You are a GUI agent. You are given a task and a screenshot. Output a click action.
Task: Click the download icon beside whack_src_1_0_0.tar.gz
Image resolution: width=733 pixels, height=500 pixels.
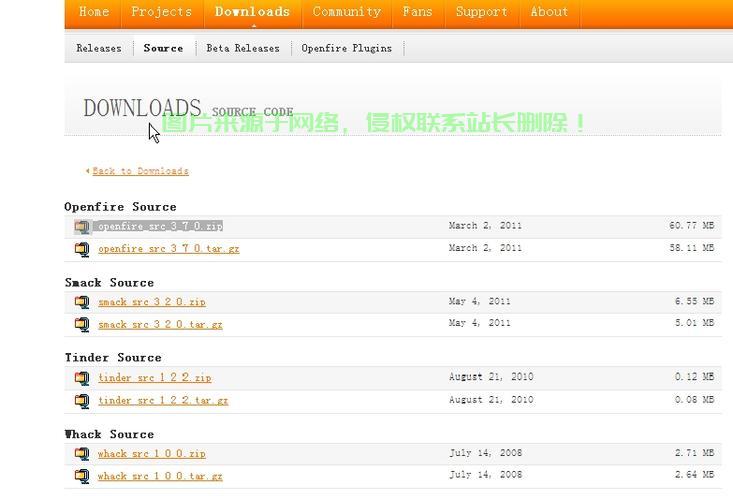coord(82,476)
